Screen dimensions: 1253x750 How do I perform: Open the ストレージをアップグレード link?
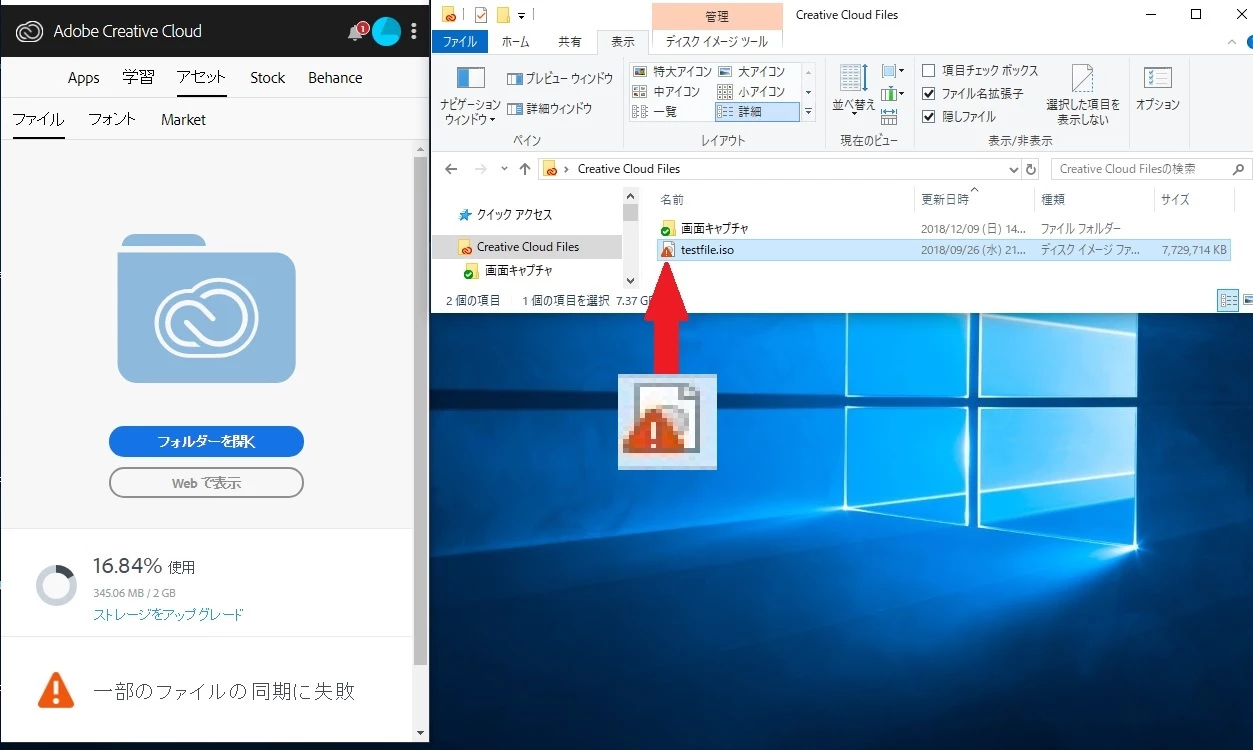pyautogui.click(x=168, y=614)
